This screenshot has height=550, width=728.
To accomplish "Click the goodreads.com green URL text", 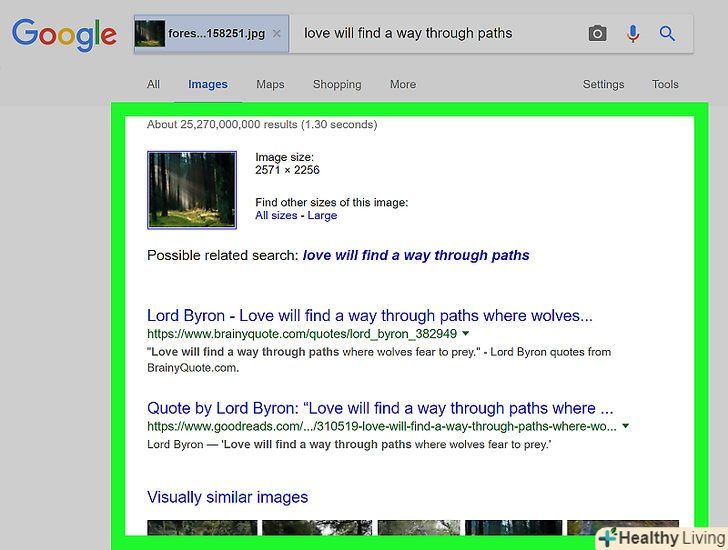I will coord(382,426).
